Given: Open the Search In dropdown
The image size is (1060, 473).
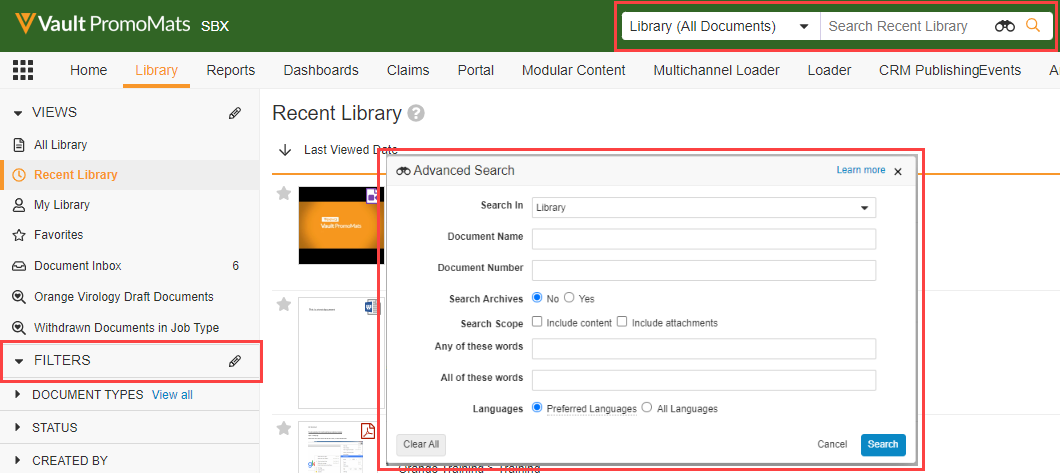Looking at the screenshot, I should pyautogui.click(x=704, y=207).
